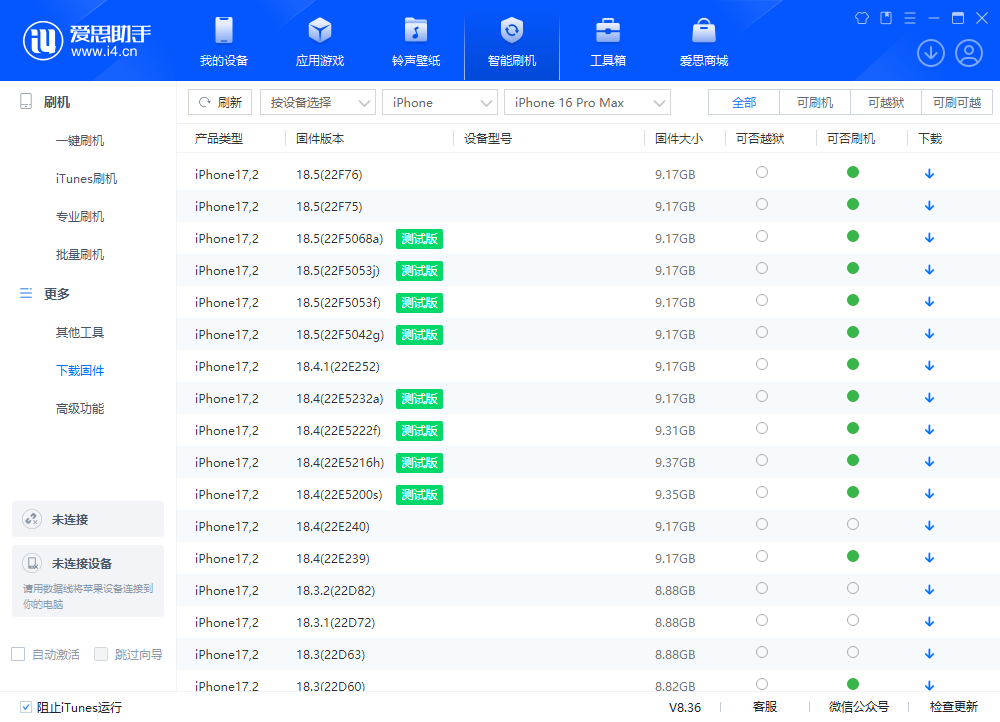This screenshot has height=722, width=1000.
Task: Toggle the 自动激活 checkbox
Action: pyautogui.click(x=18, y=654)
